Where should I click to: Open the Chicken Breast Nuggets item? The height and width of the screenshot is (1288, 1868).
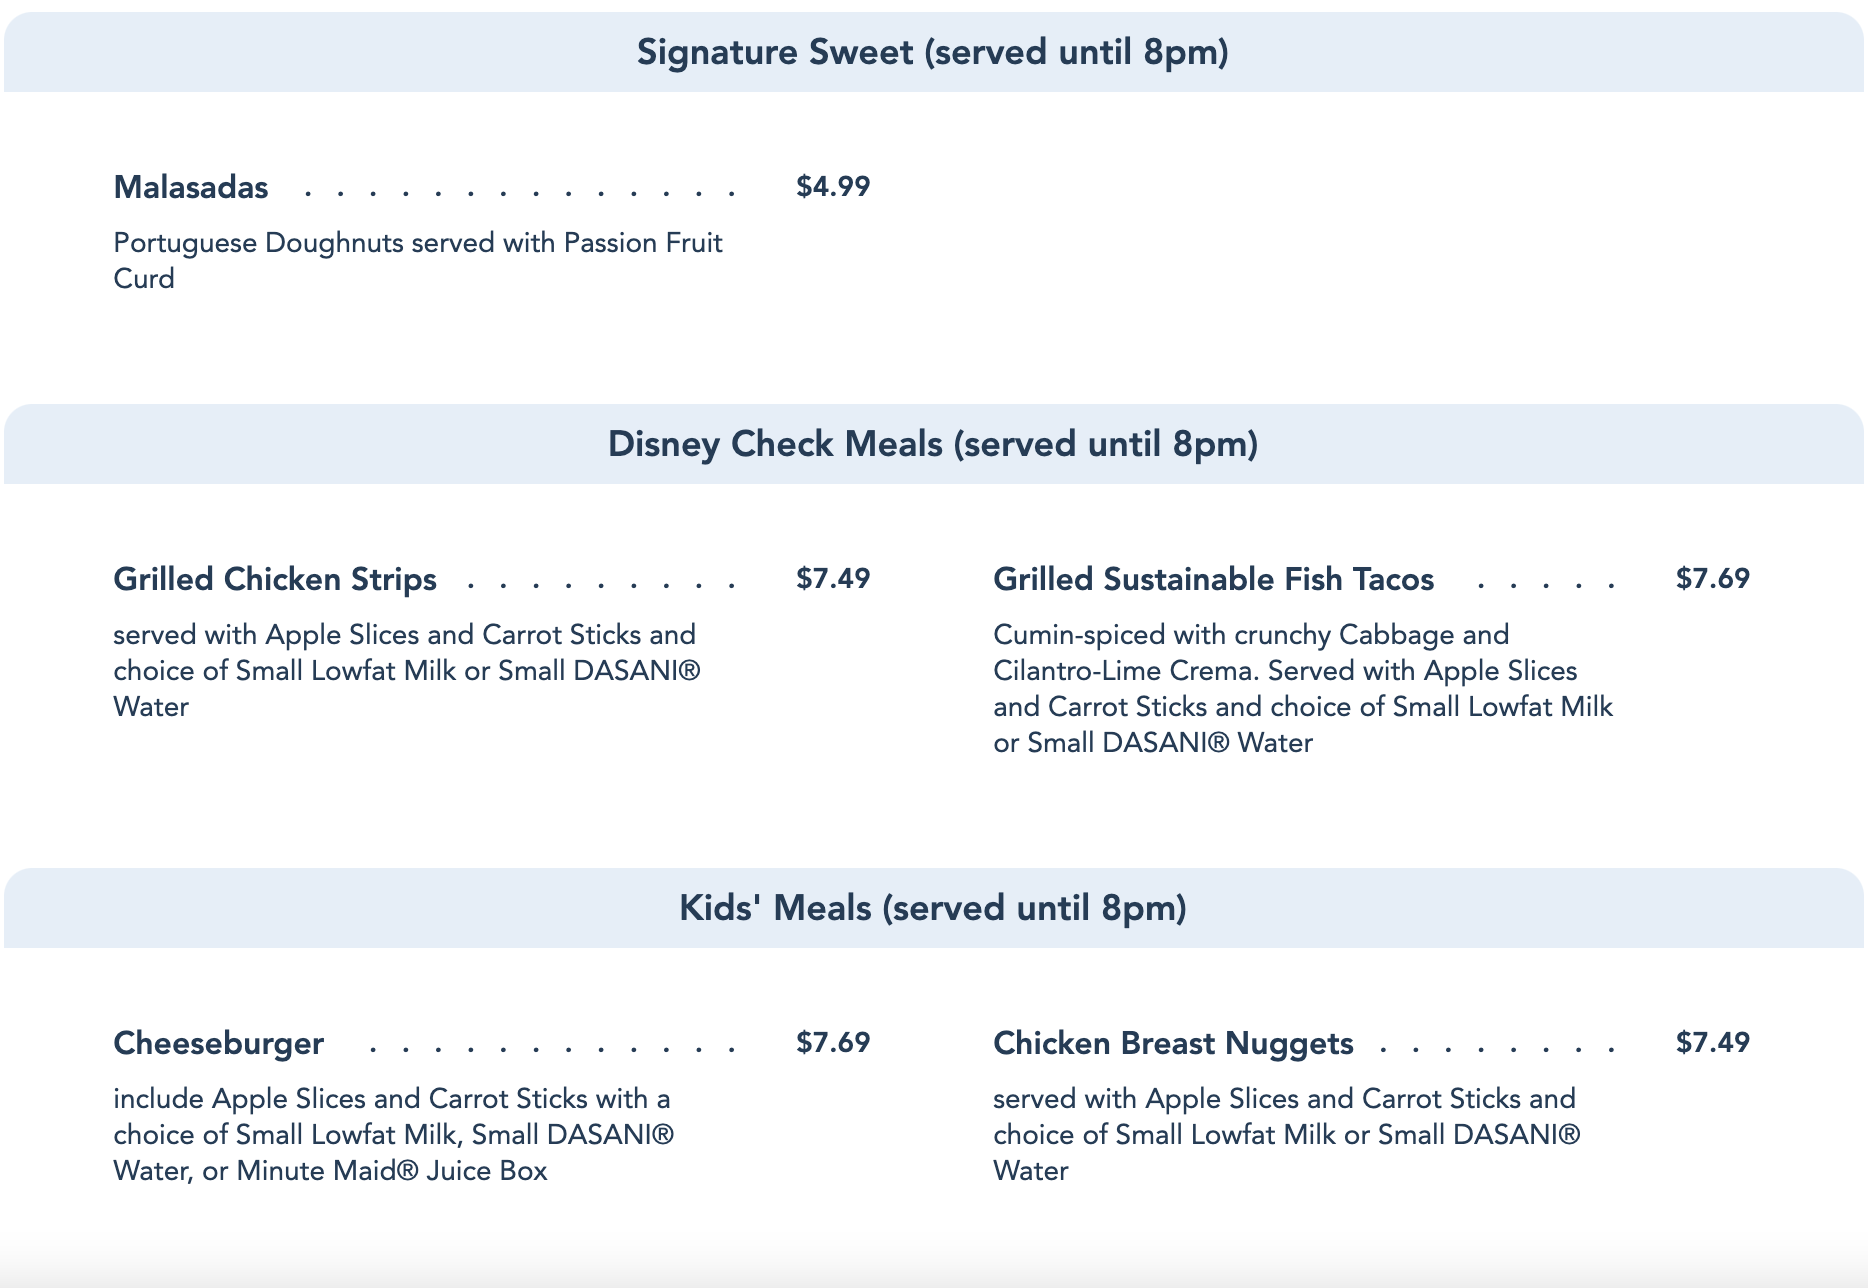1173,1043
